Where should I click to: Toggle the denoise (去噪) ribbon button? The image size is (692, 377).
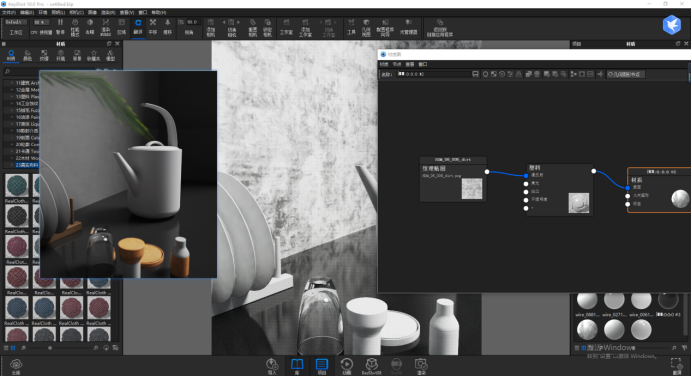(90, 26)
